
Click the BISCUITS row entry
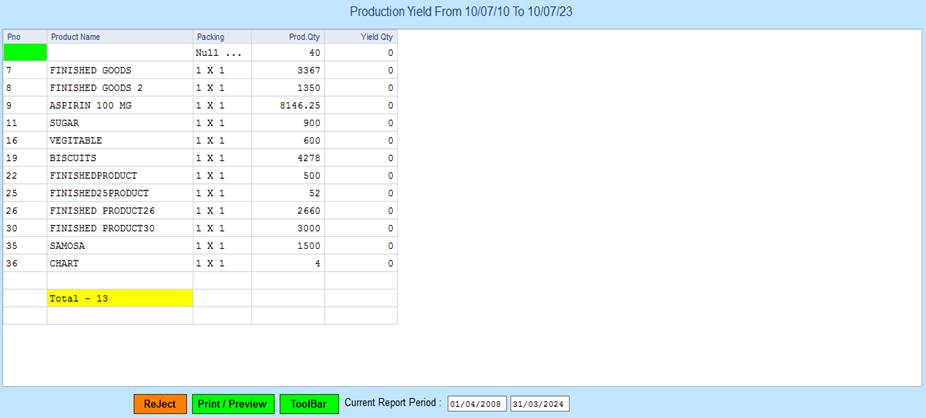point(119,158)
